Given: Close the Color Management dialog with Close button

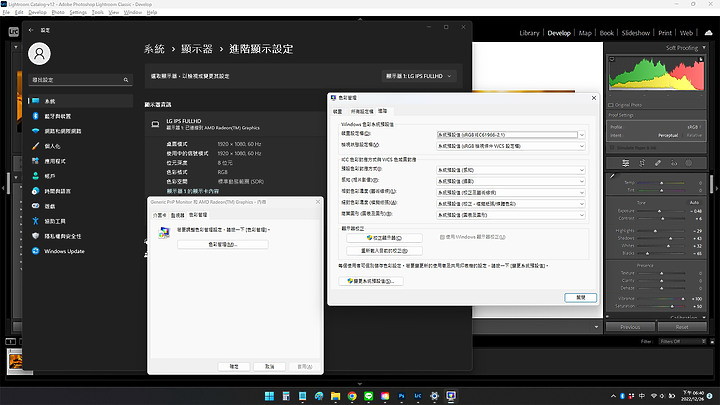Looking at the screenshot, I should click(x=580, y=298).
